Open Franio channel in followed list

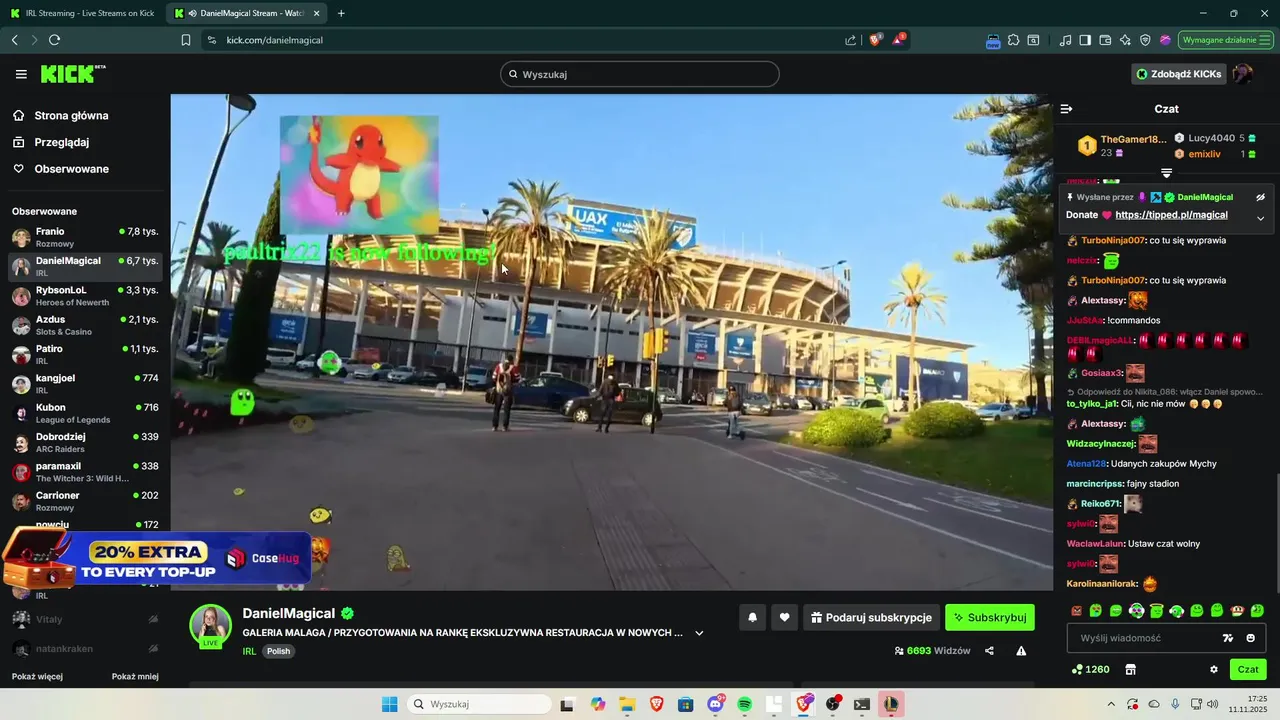[85, 237]
